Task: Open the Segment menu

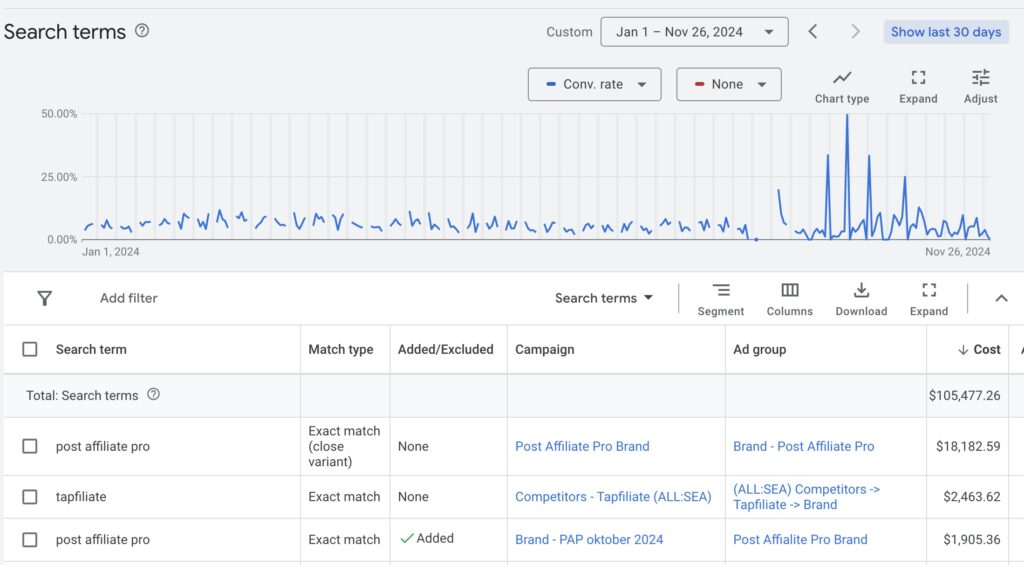Action: click(x=720, y=300)
